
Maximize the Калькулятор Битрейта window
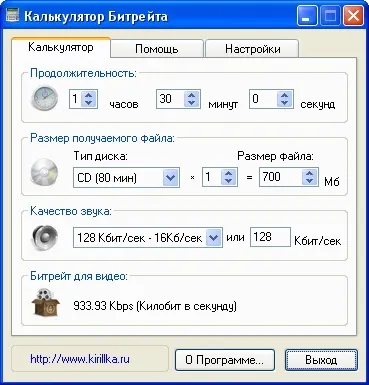[x=330, y=16]
